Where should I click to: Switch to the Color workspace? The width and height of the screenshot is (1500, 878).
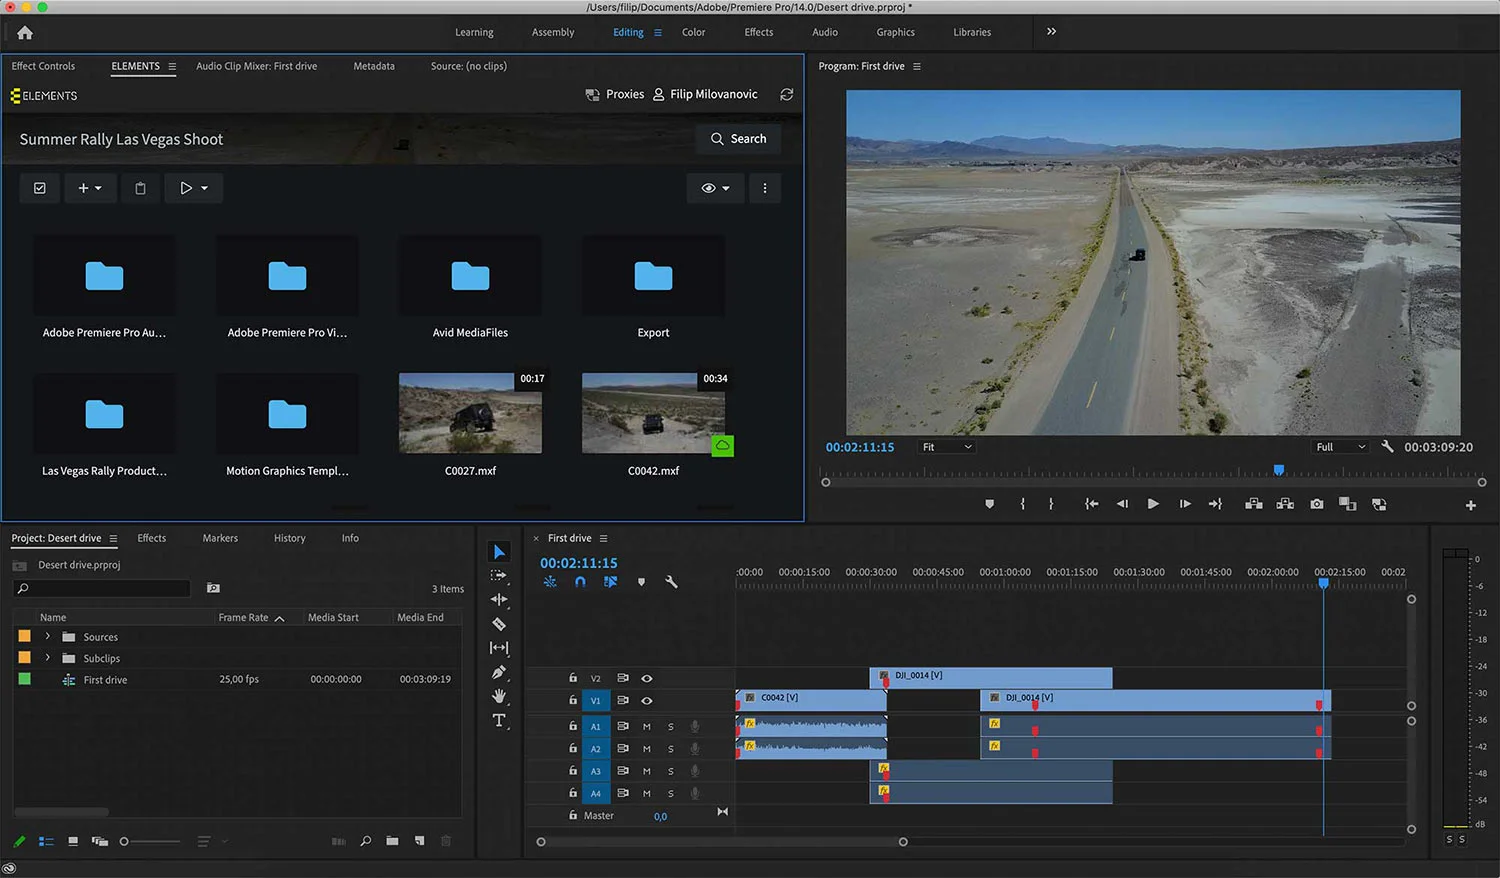pyautogui.click(x=693, y=32)
